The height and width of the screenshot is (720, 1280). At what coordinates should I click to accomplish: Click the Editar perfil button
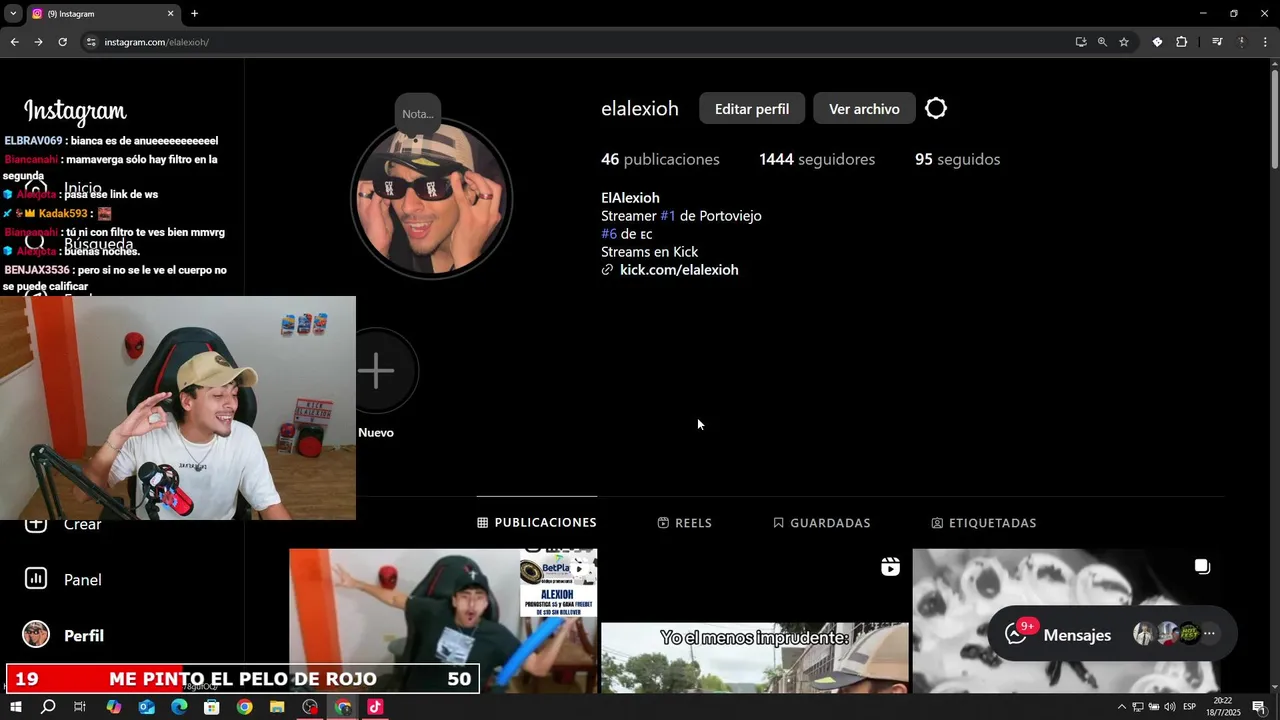(752, 109)
